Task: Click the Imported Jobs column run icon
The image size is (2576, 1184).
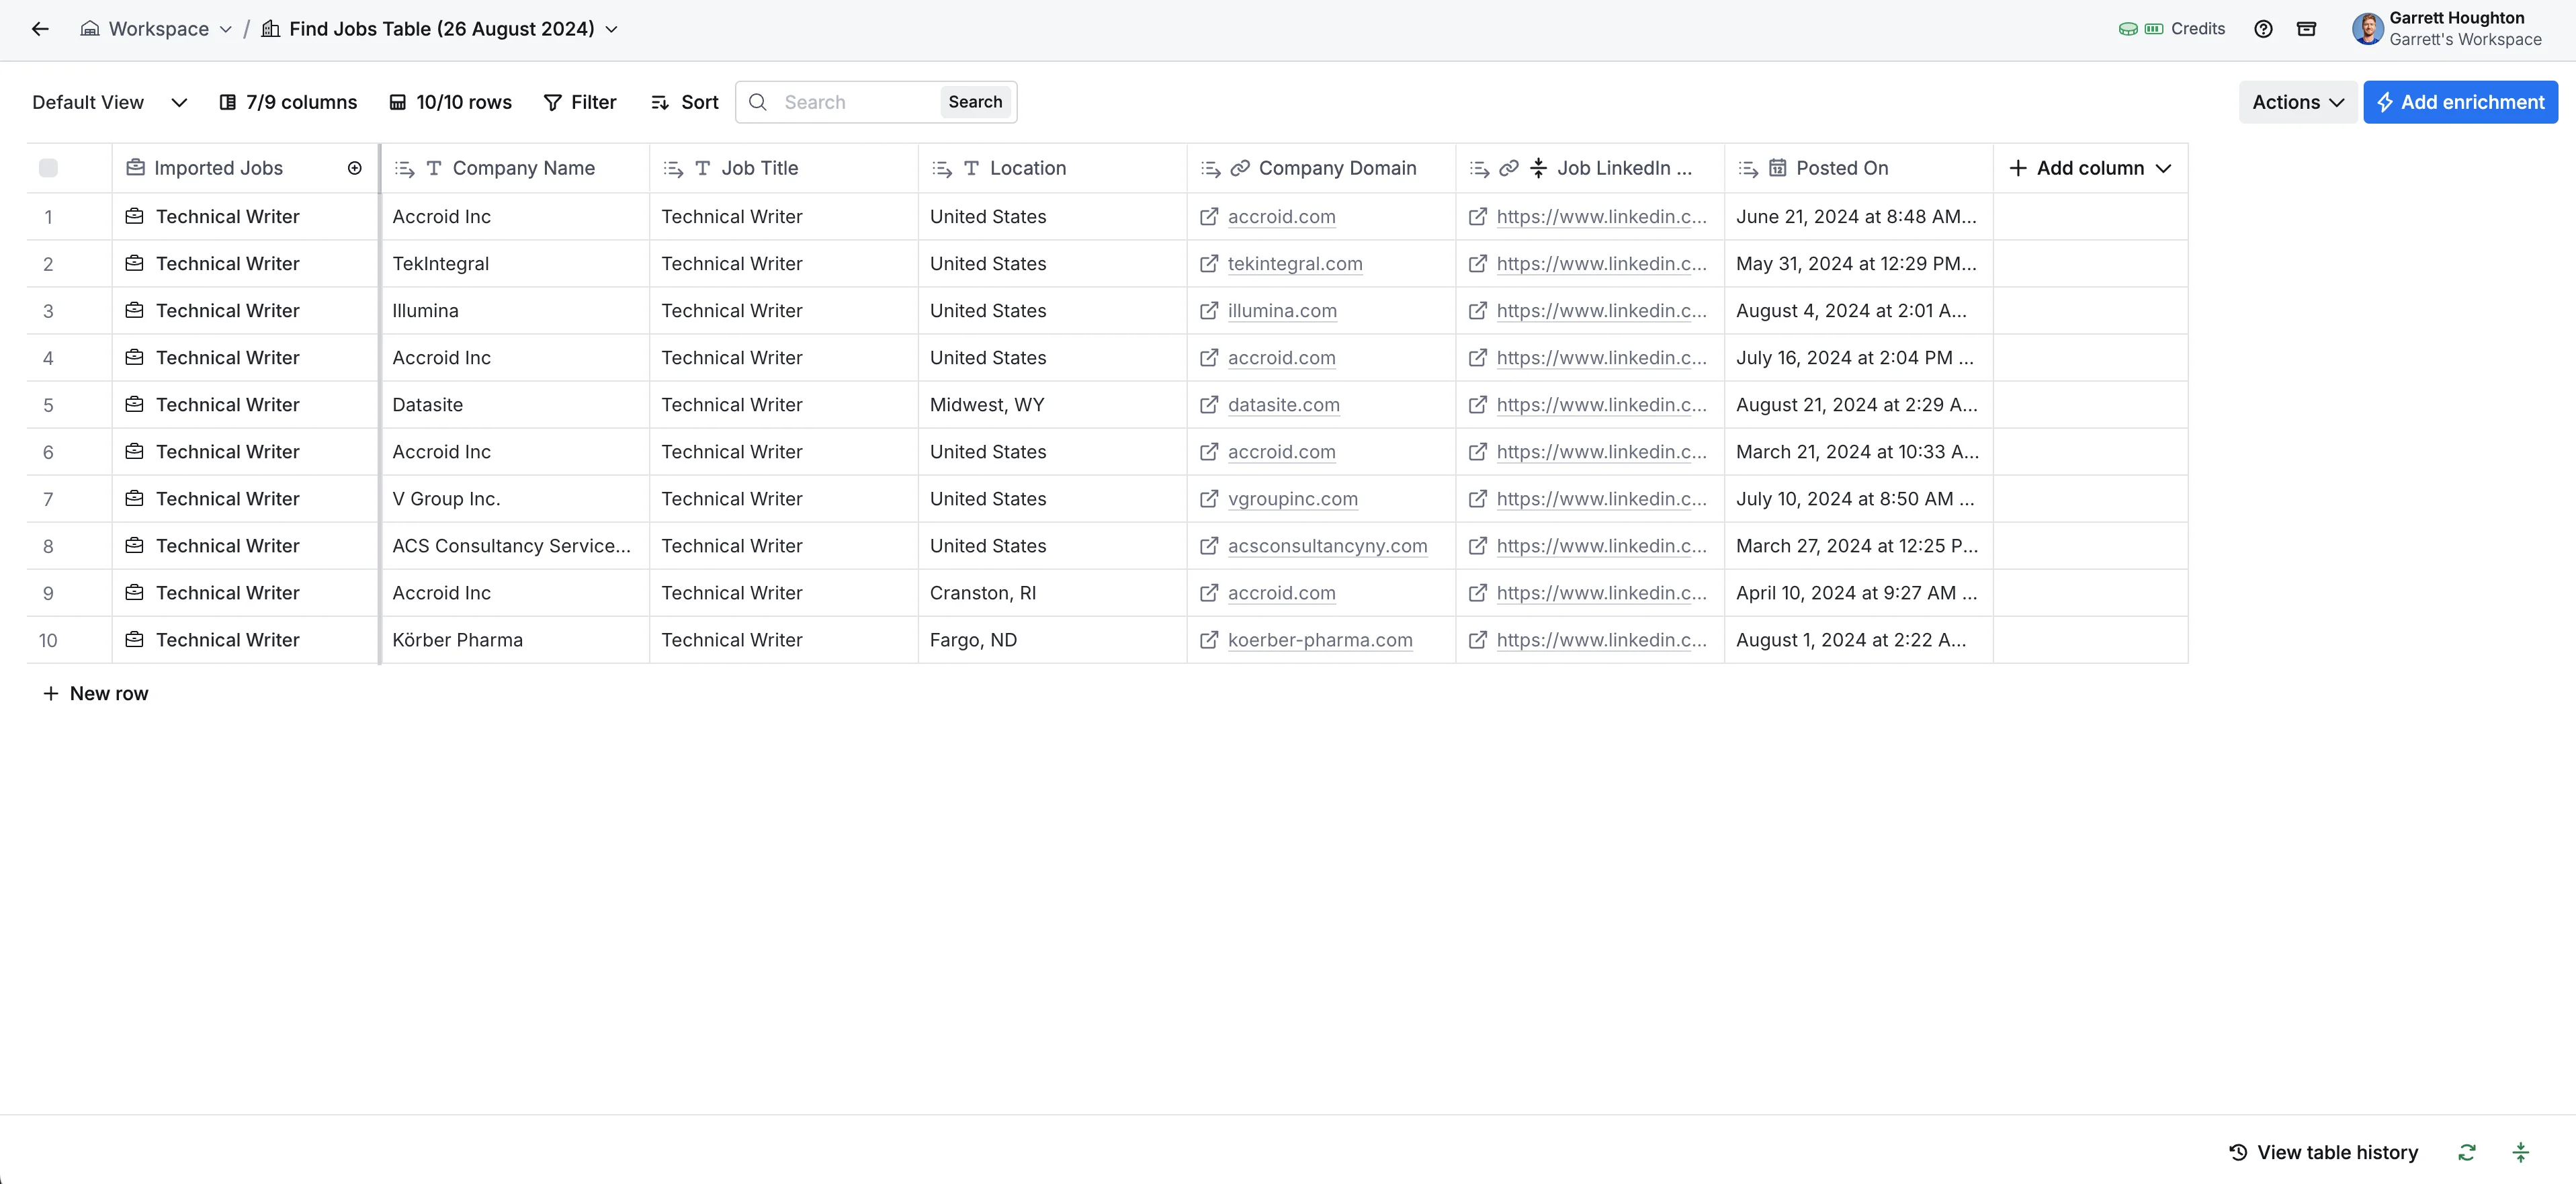Action: 354,168
